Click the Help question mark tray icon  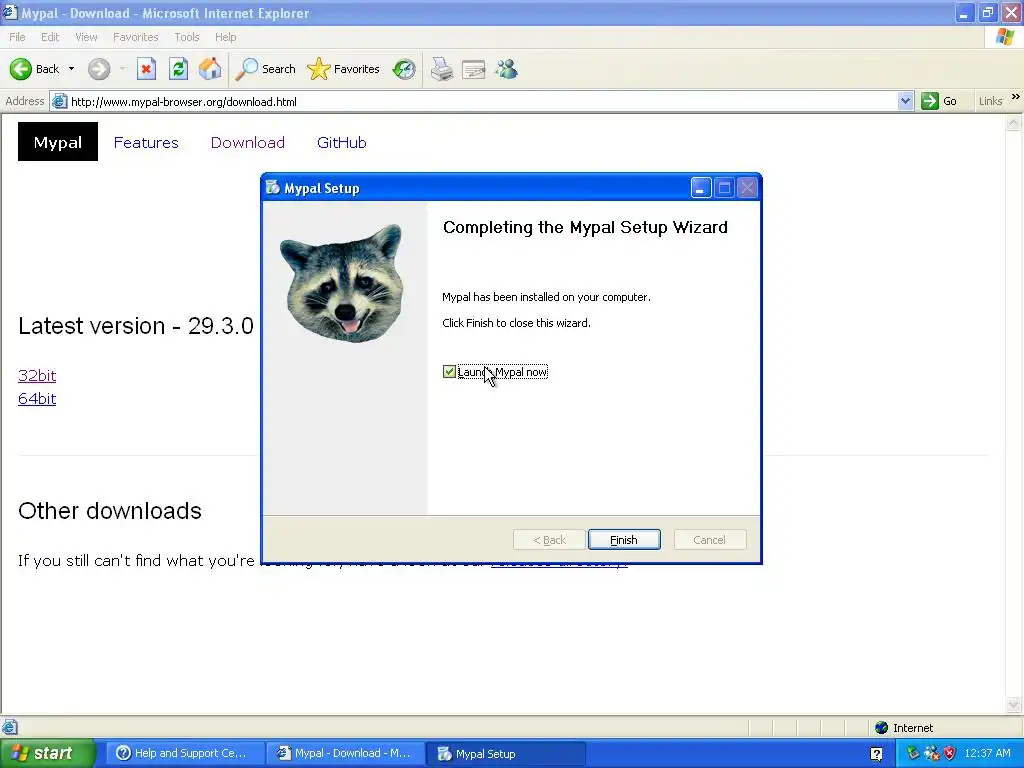pyautogui.click(x=876, y=754)
